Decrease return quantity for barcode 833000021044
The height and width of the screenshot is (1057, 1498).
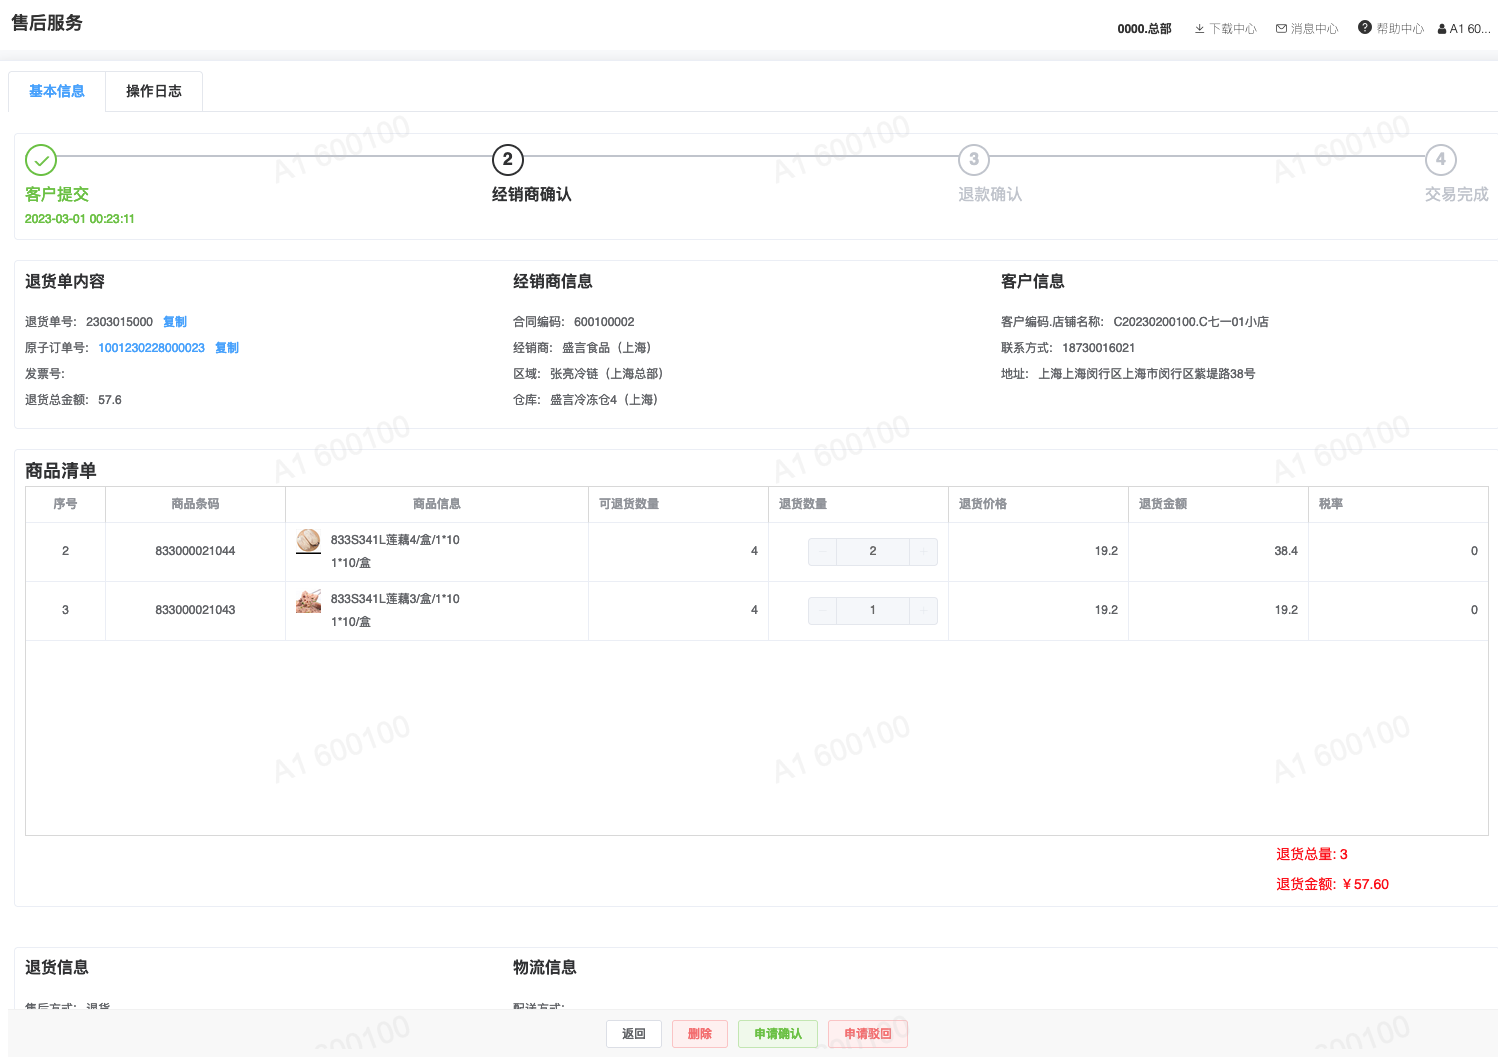click(x=823, y=552)
